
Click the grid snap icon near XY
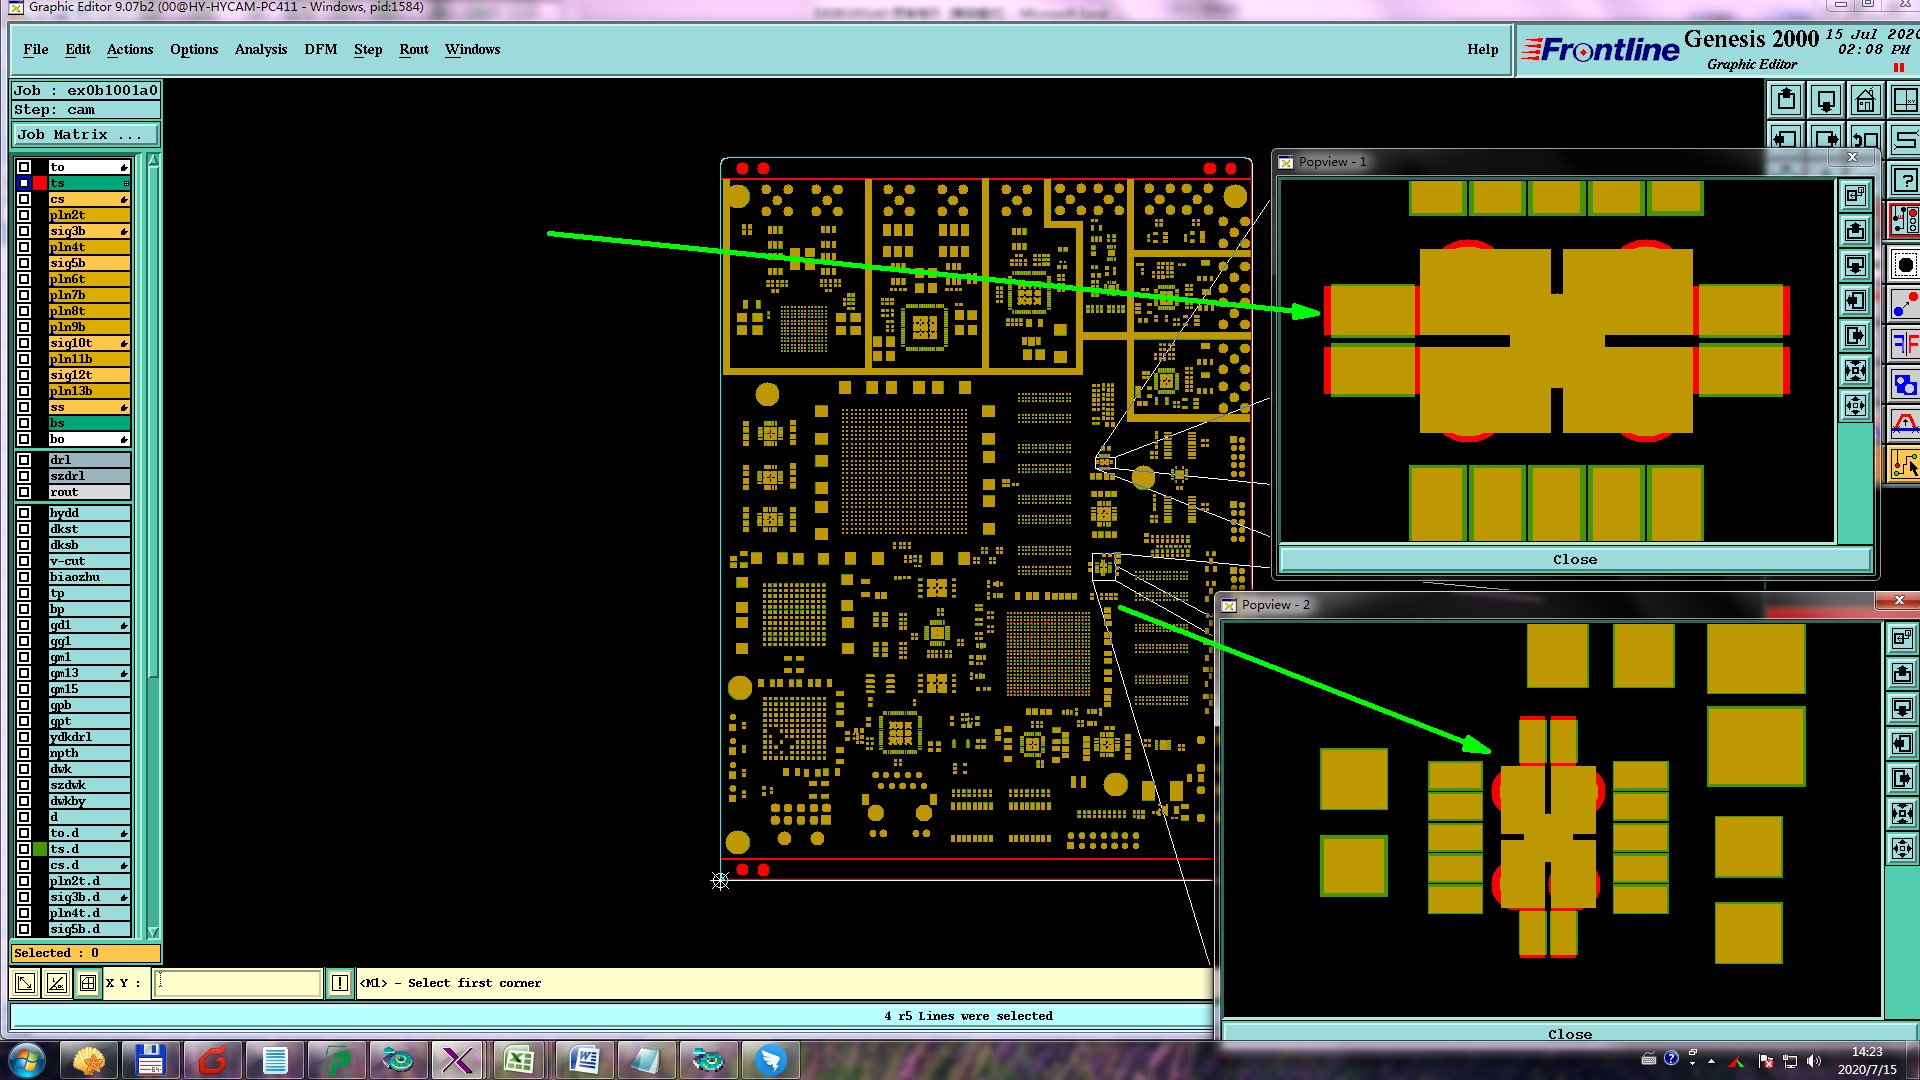click(x=88, y=983)
